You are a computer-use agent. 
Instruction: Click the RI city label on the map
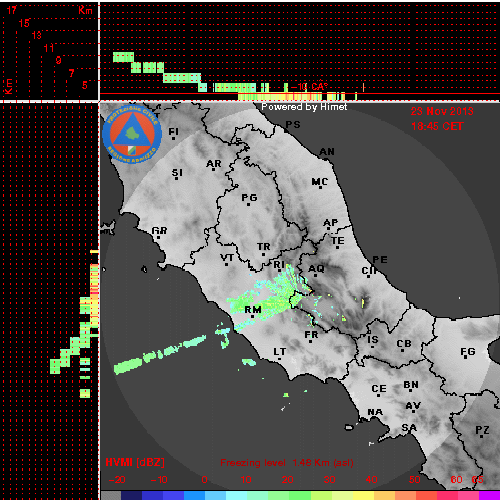(x=279, y=264)
